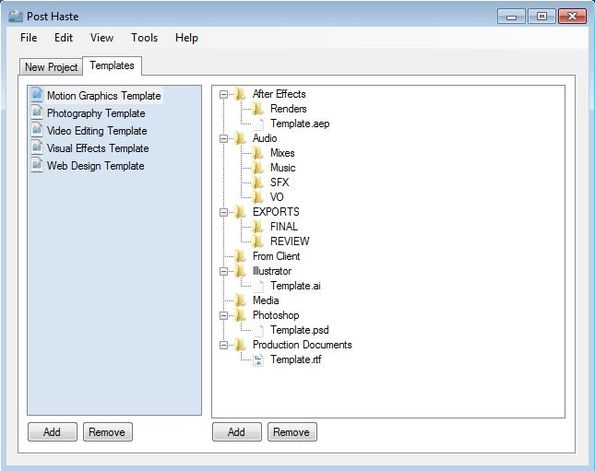Select the 'Template.aep' tree row label
Screen dimensions: 595x471
[x=300, y=124]
